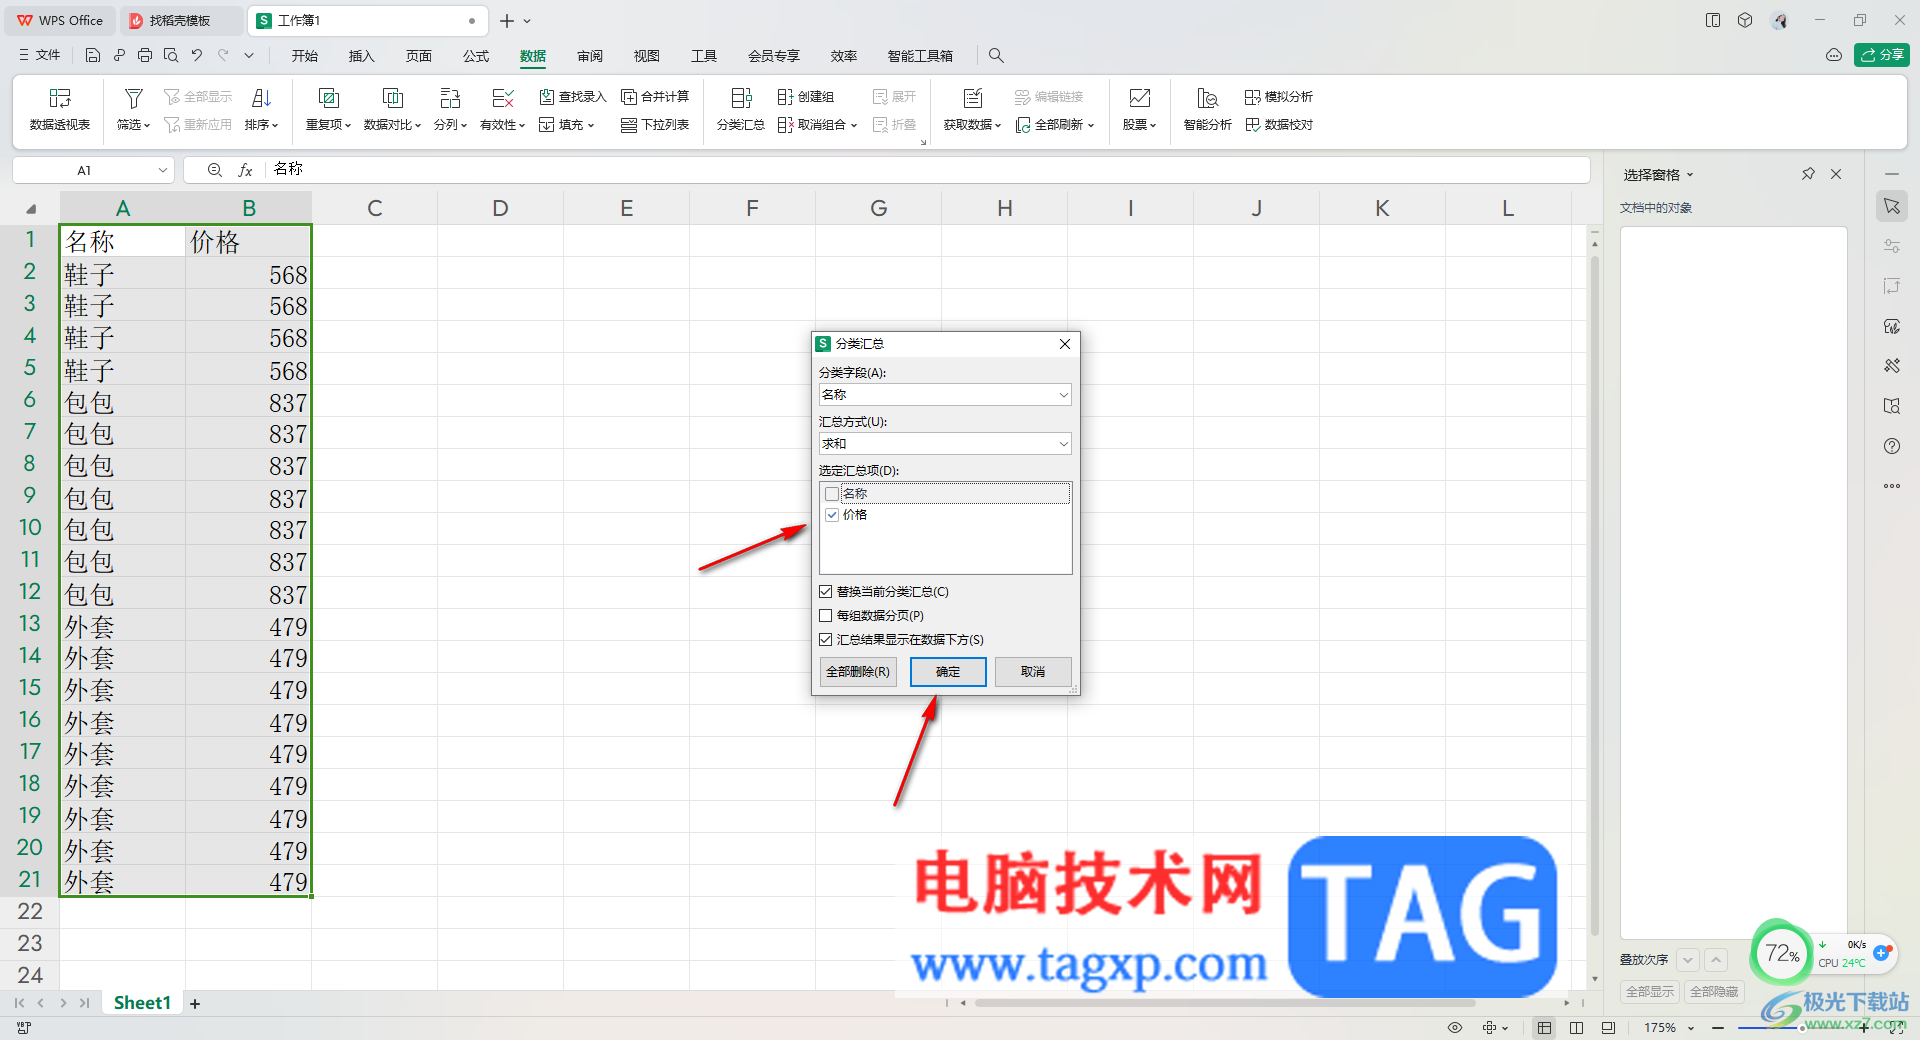
Task: Expand the Name Box dropdown arrow
Action: 163,170
